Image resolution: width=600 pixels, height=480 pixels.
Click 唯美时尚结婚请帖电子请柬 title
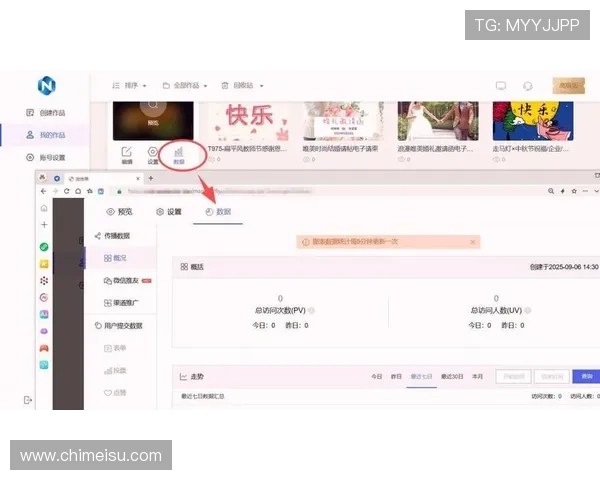point(340,149)
